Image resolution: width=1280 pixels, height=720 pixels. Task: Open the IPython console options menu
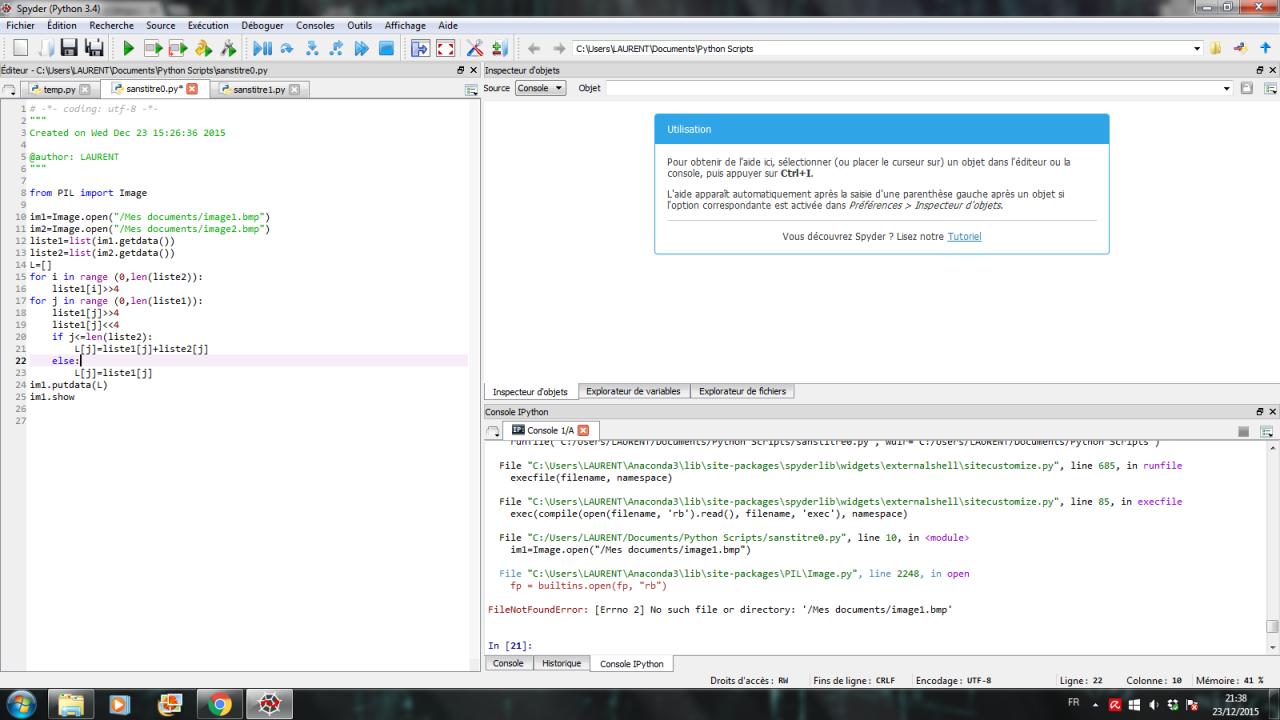(1267, 431)
